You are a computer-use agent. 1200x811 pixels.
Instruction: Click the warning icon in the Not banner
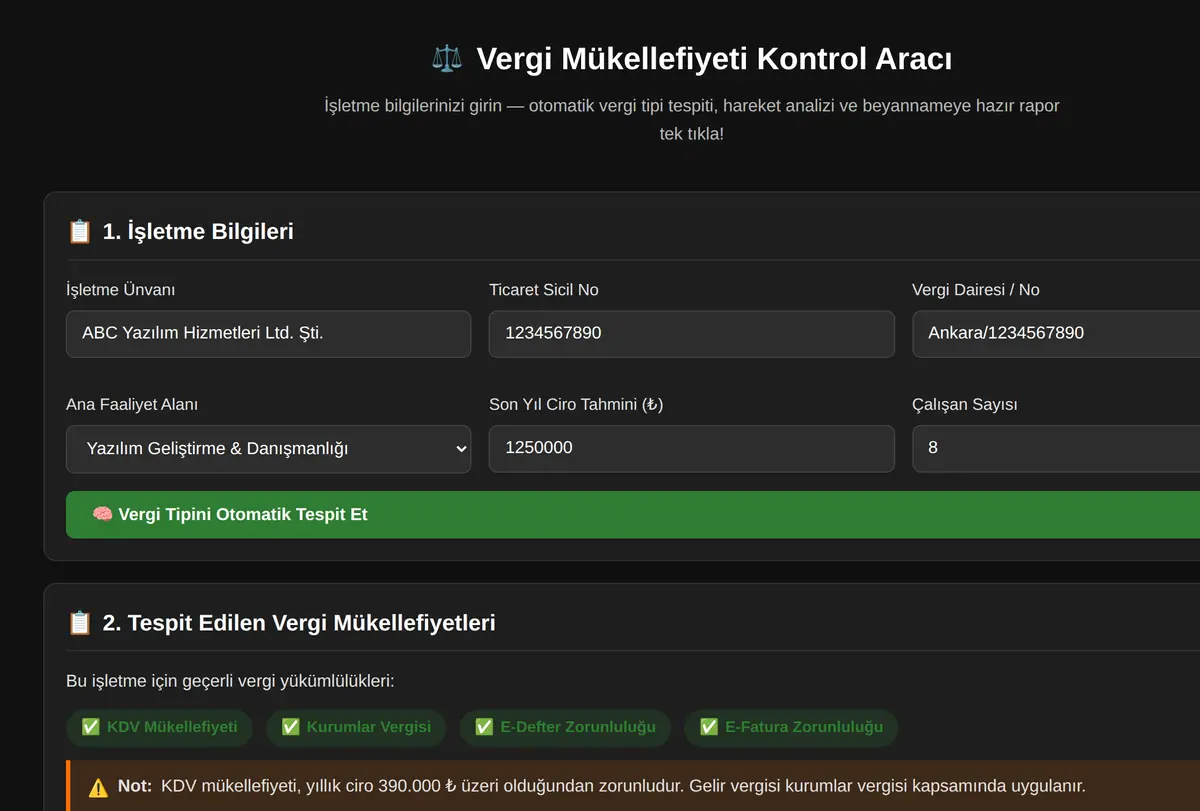click(x=98, y=787)
